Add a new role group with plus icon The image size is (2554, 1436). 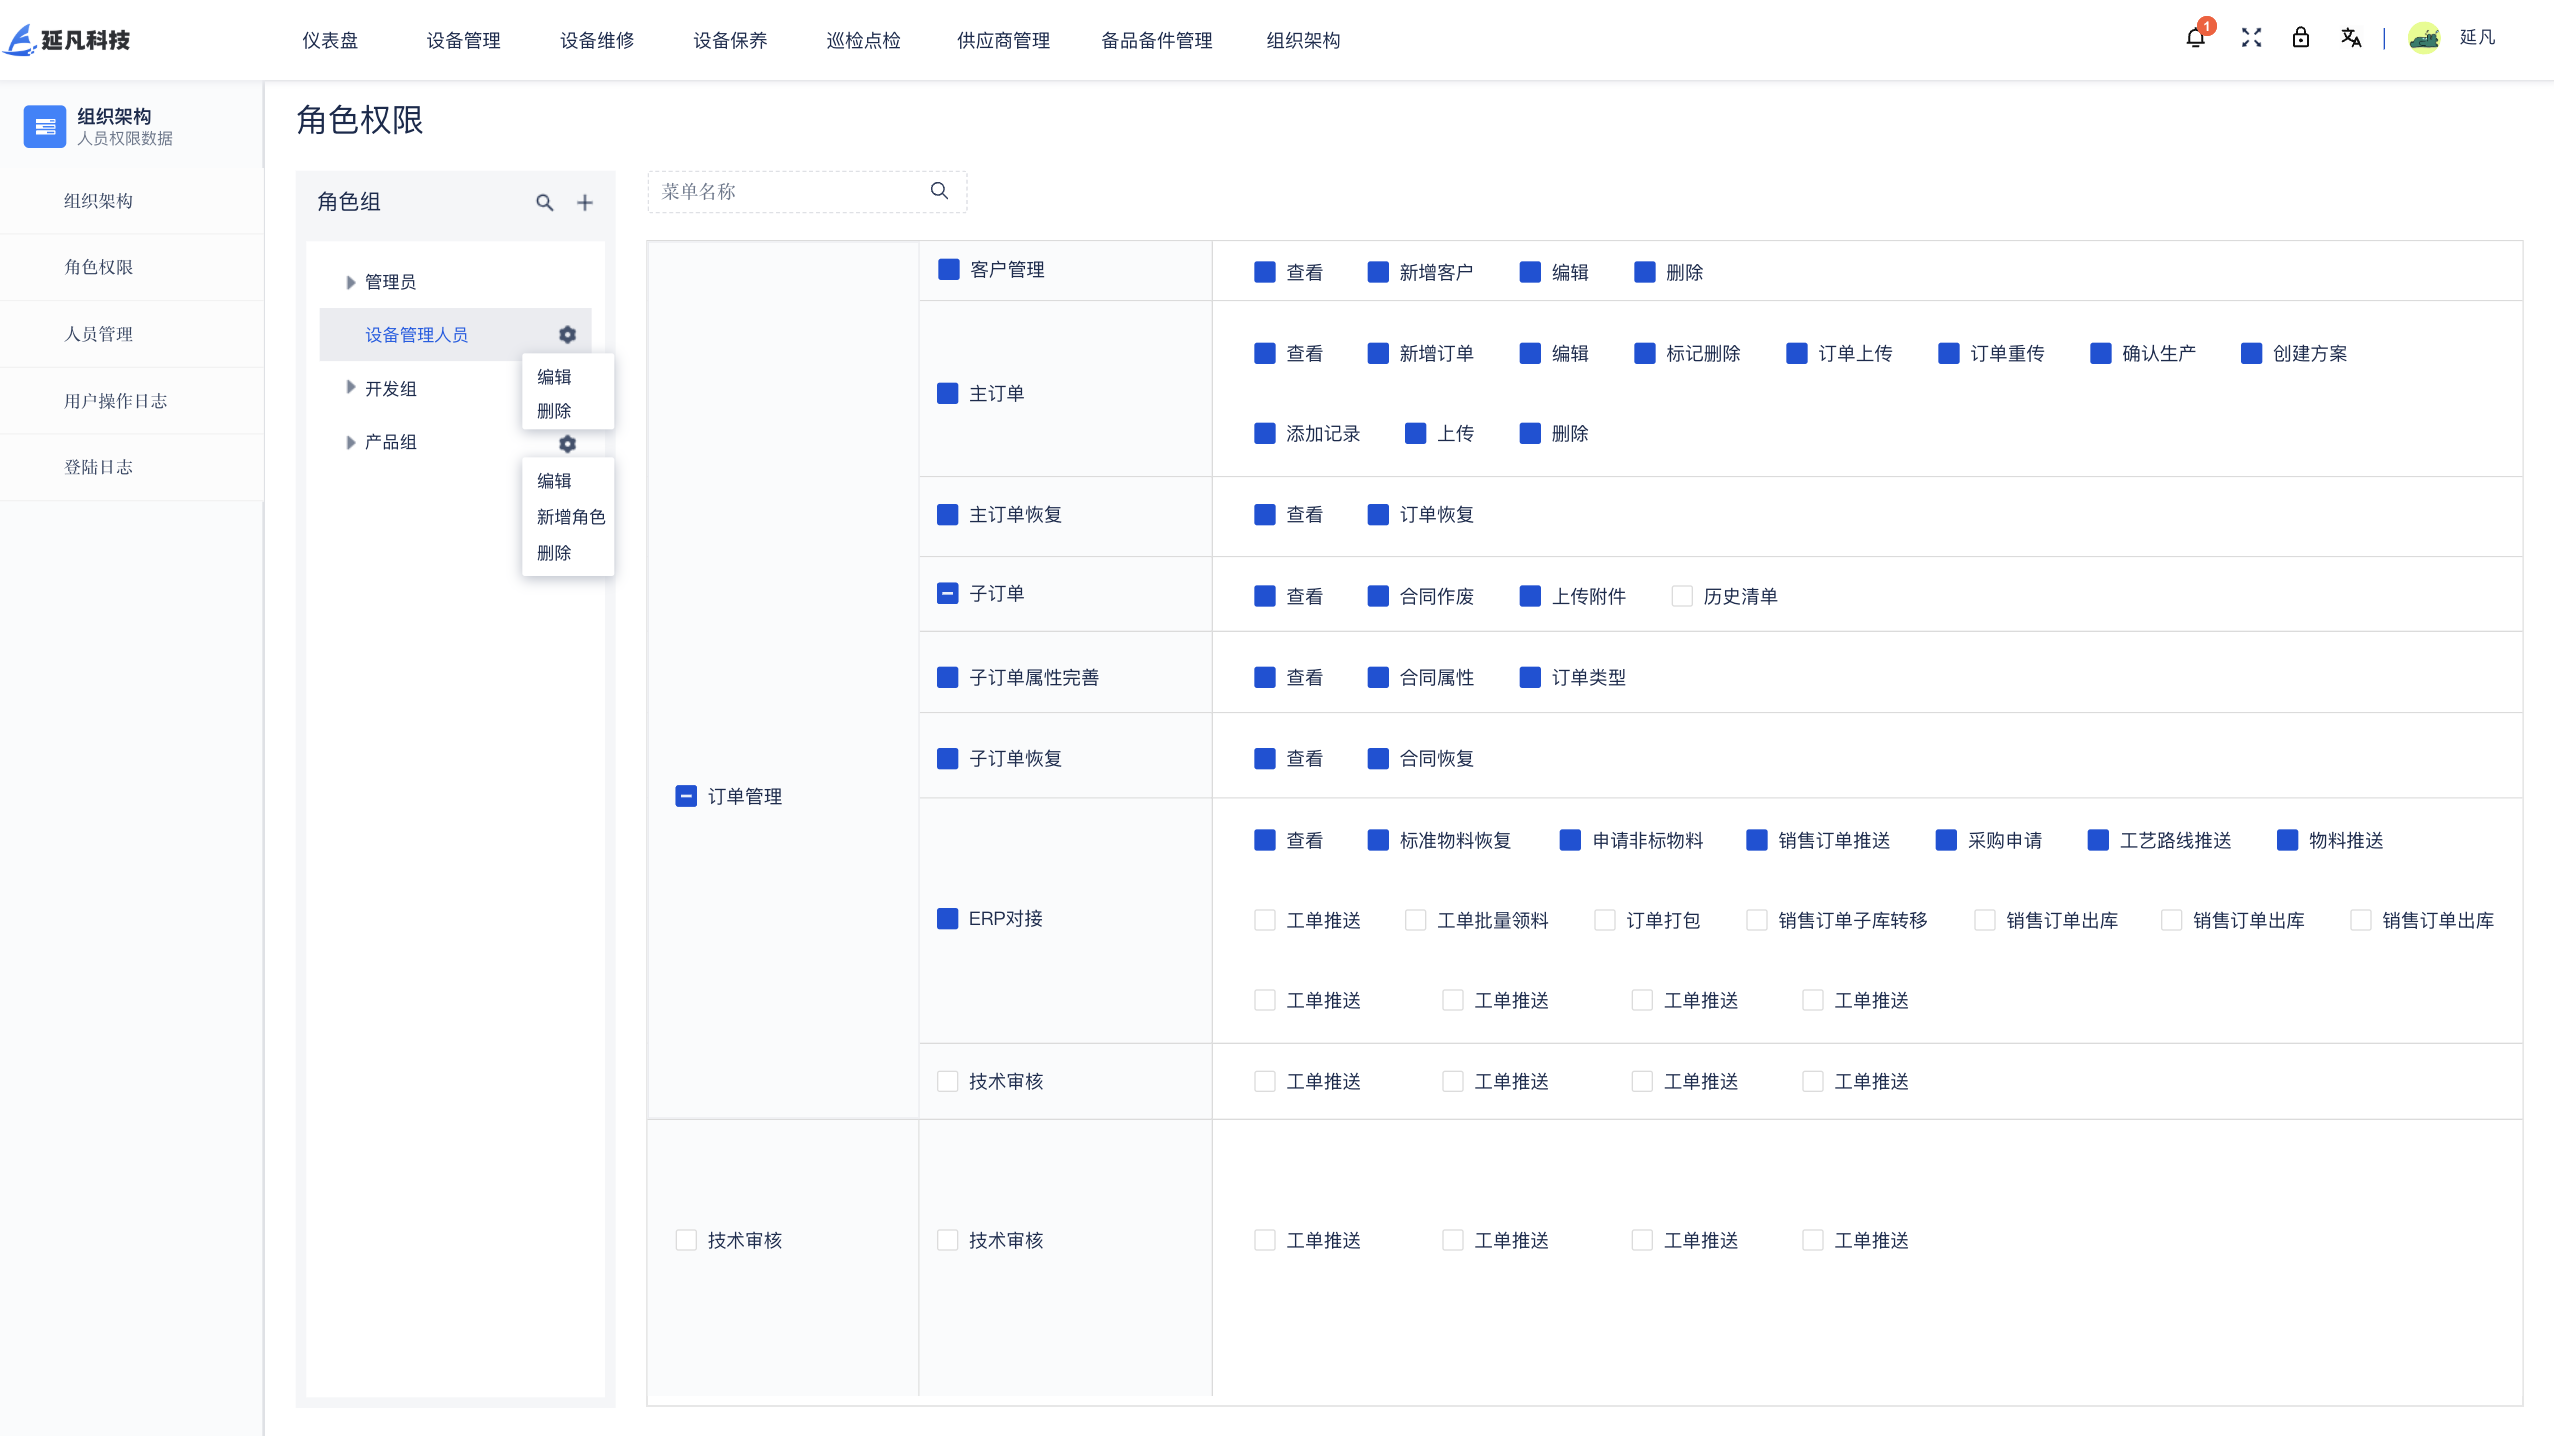[x=585, y=203]
